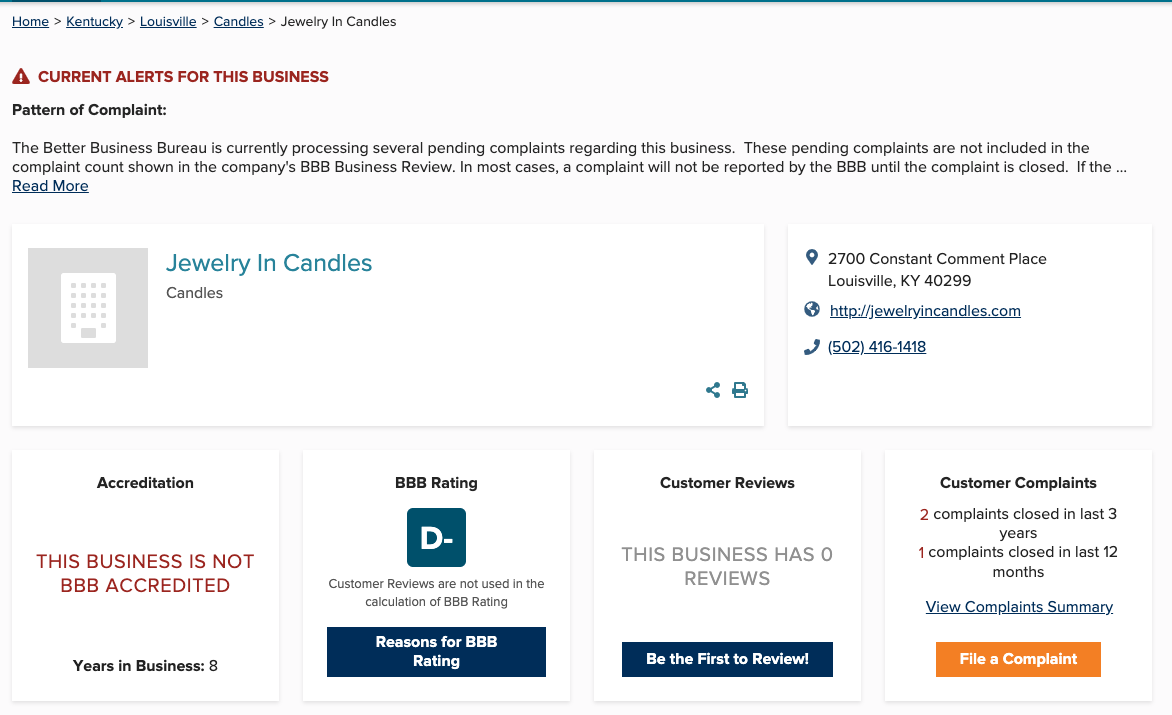
Task: Click the red alert warning triangle icon
Action: tap(21, 76)
